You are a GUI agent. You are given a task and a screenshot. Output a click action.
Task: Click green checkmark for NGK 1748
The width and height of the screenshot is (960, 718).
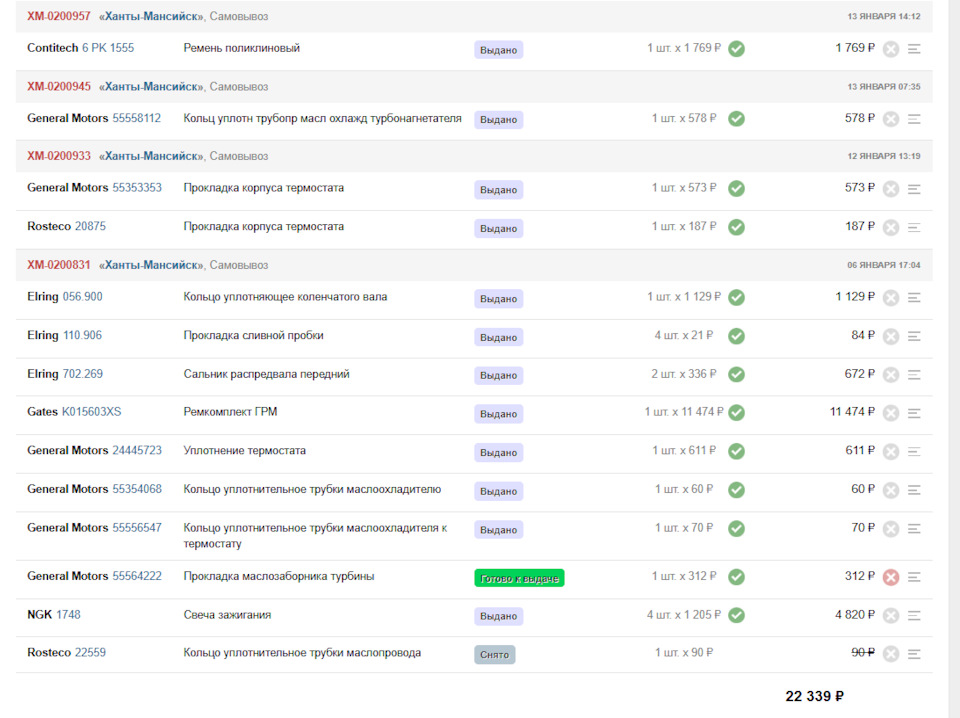pyautogui.click(x=737, y=615)
